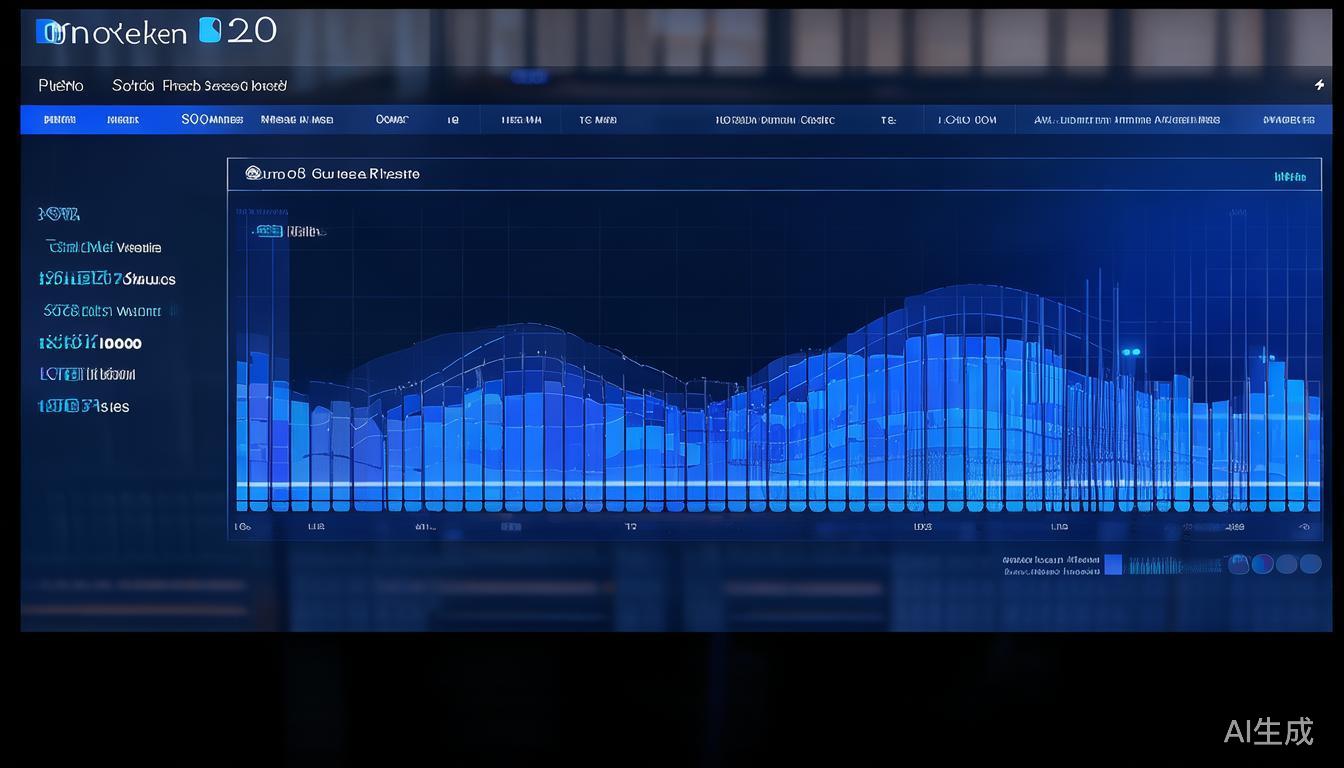Click the last round icon below the chart

pos(1310,564)
